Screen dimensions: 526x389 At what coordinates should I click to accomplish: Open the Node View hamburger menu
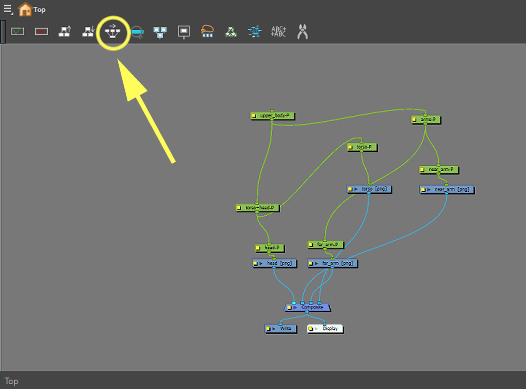[8, 9]
